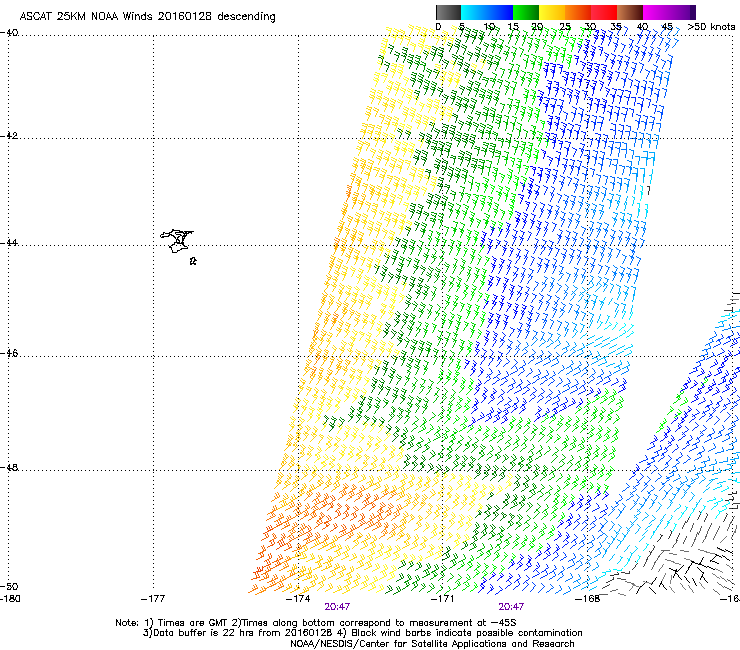Click the large Chatham Island coastline outline
The width and height of the screenshot is (740, 650).
click(177, 241)
